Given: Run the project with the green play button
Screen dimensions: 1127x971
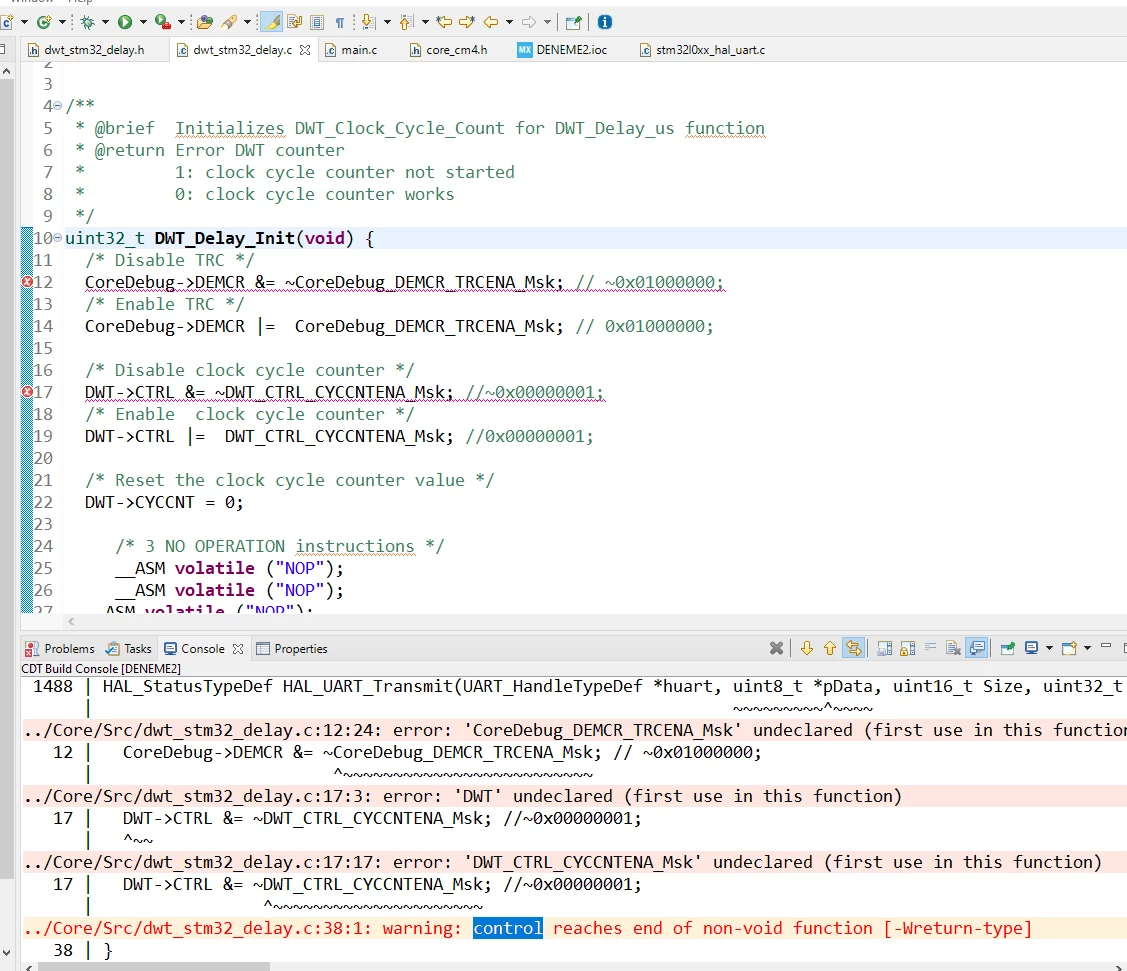Looking at the screenshot, I should [x=125, y=22].
